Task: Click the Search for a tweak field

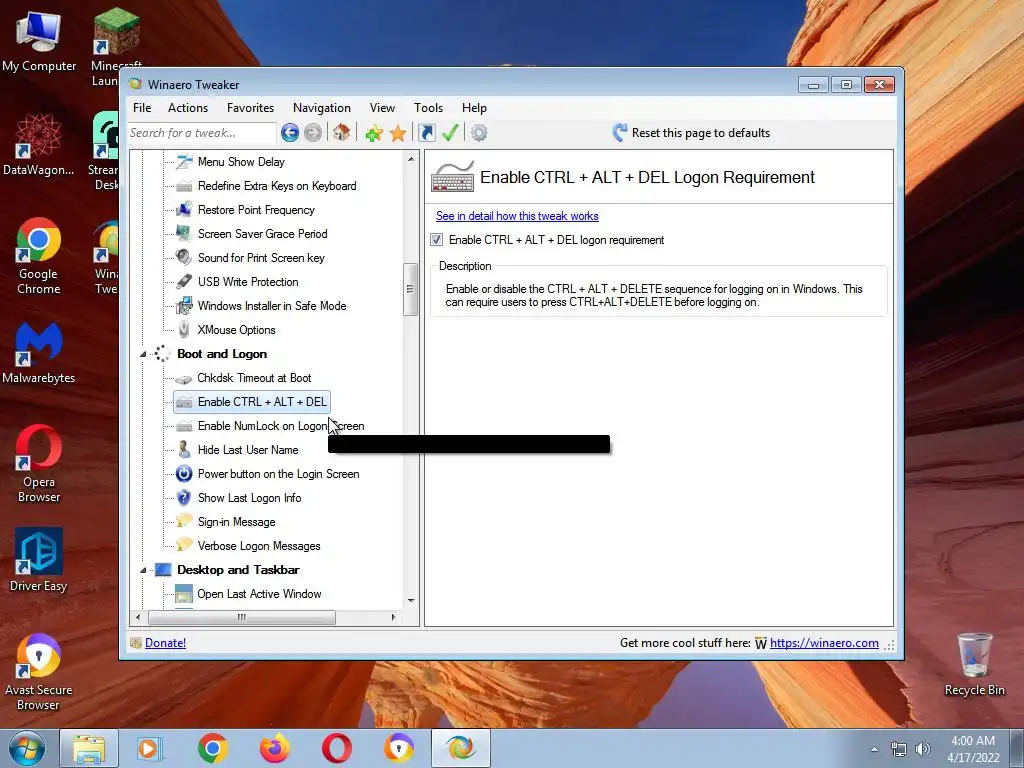Action: click(201, 133)
